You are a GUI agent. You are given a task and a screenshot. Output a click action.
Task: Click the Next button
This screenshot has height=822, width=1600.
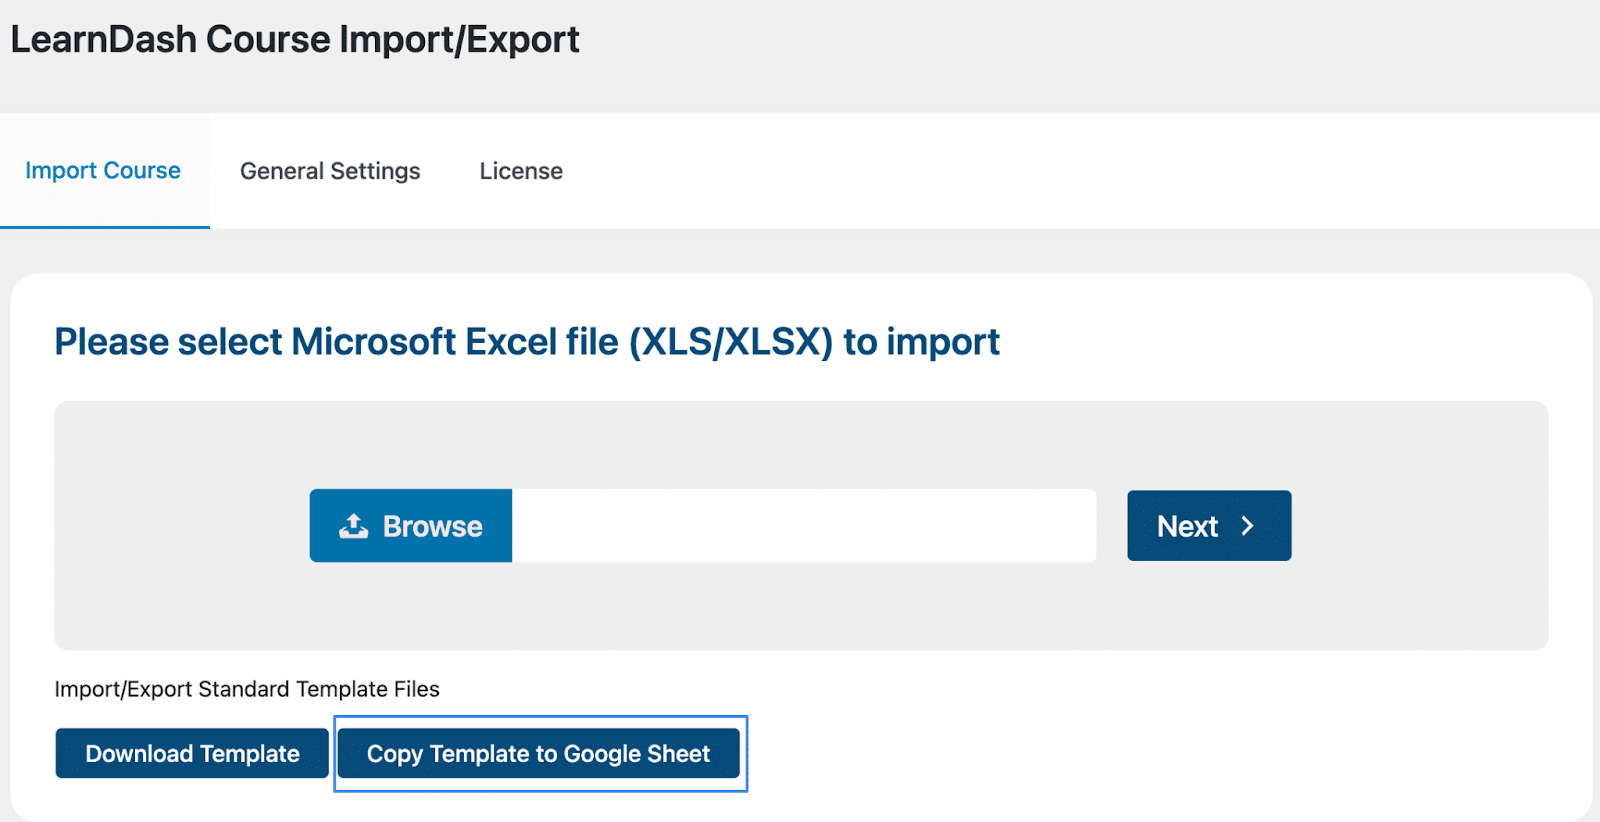pos(1209,526)
